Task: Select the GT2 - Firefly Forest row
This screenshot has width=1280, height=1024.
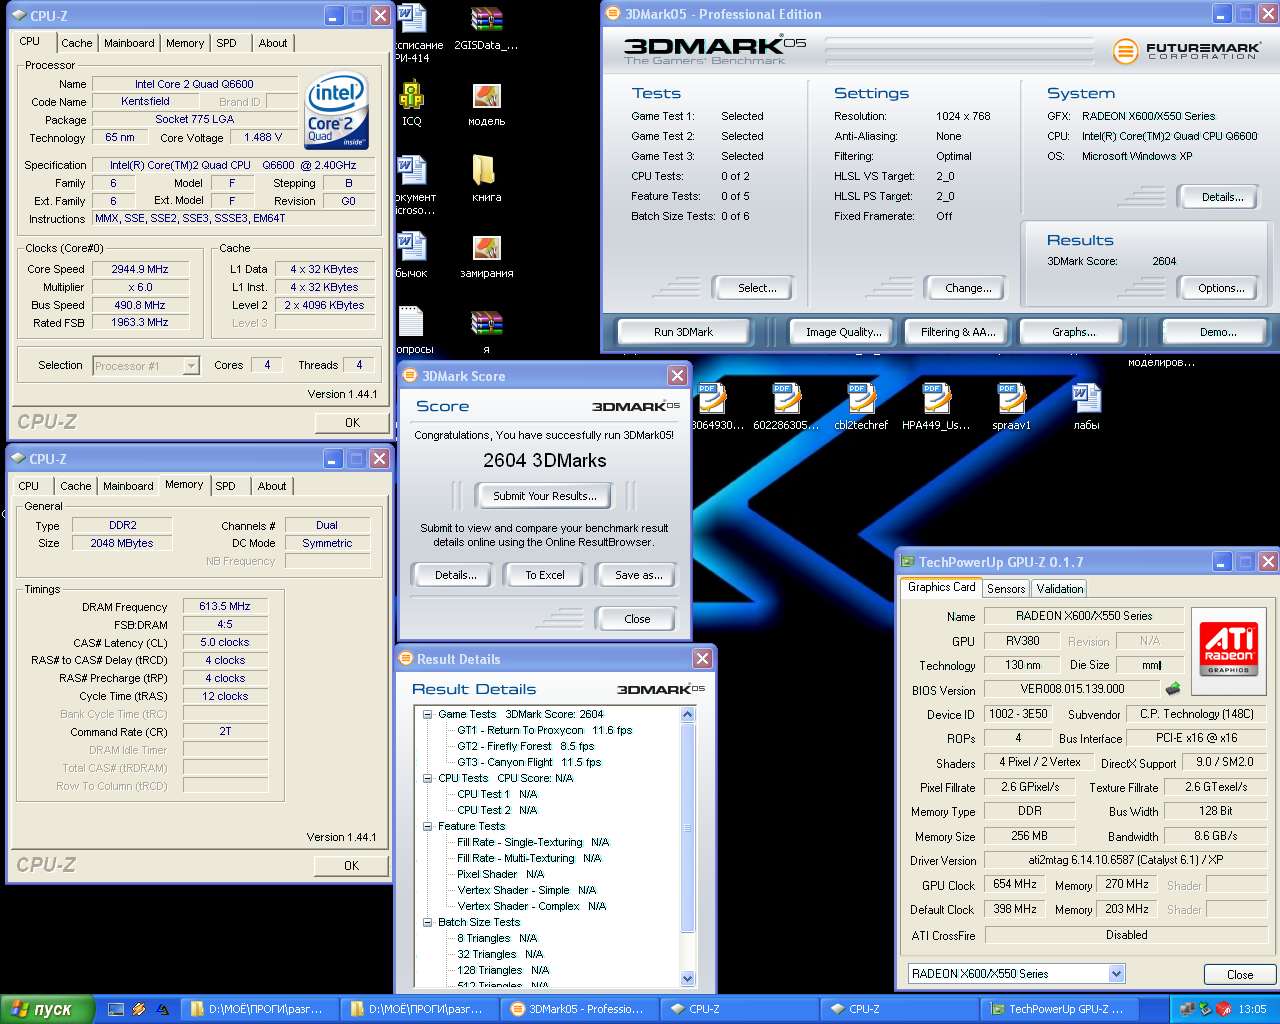Action: click(526, 746)
